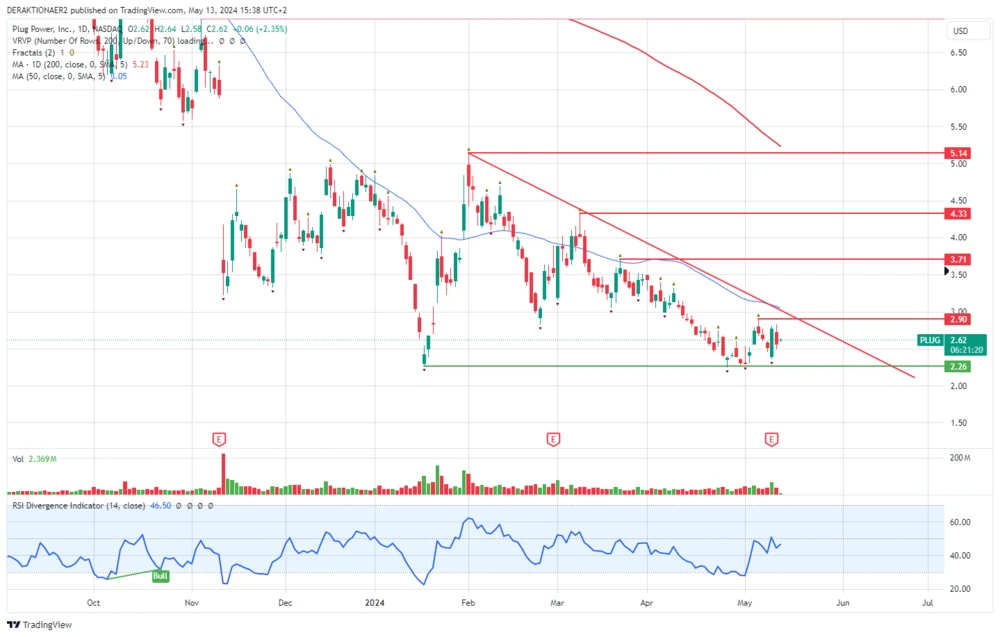
Task: Click the earnings marker near mid-November
Action: [x=219, y=439]
